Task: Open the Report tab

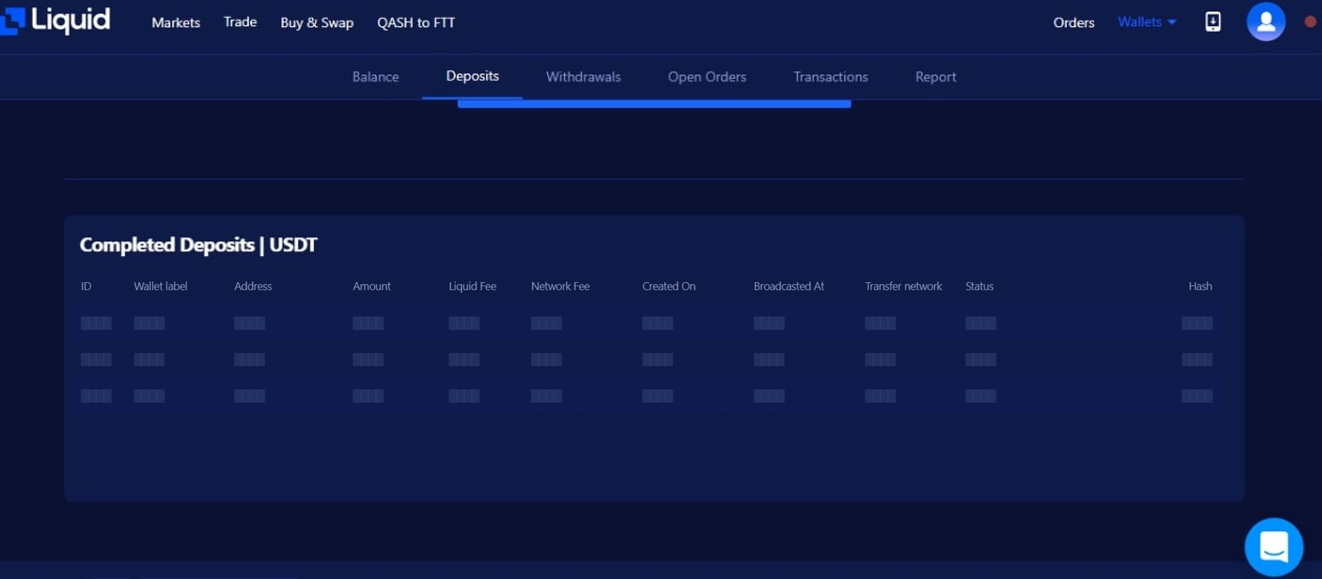Action: click(935, 76)
